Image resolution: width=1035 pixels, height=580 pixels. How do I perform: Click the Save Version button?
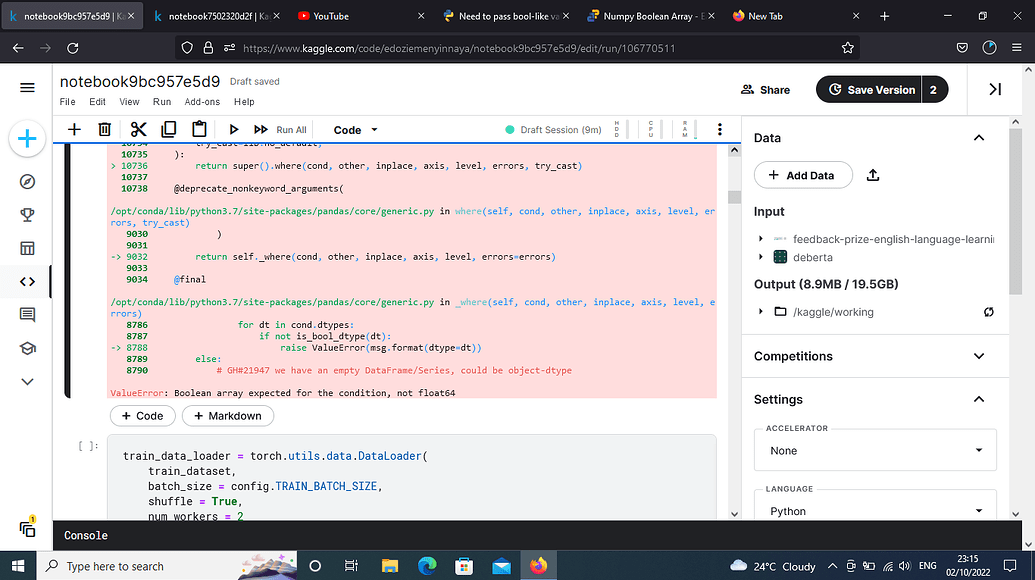869,90
